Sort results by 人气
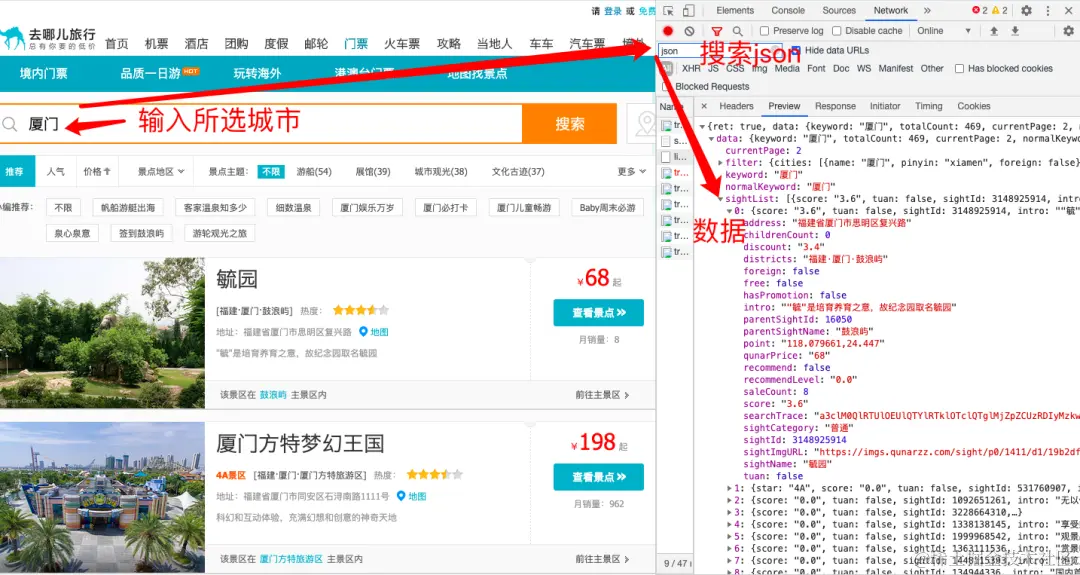 56,171
